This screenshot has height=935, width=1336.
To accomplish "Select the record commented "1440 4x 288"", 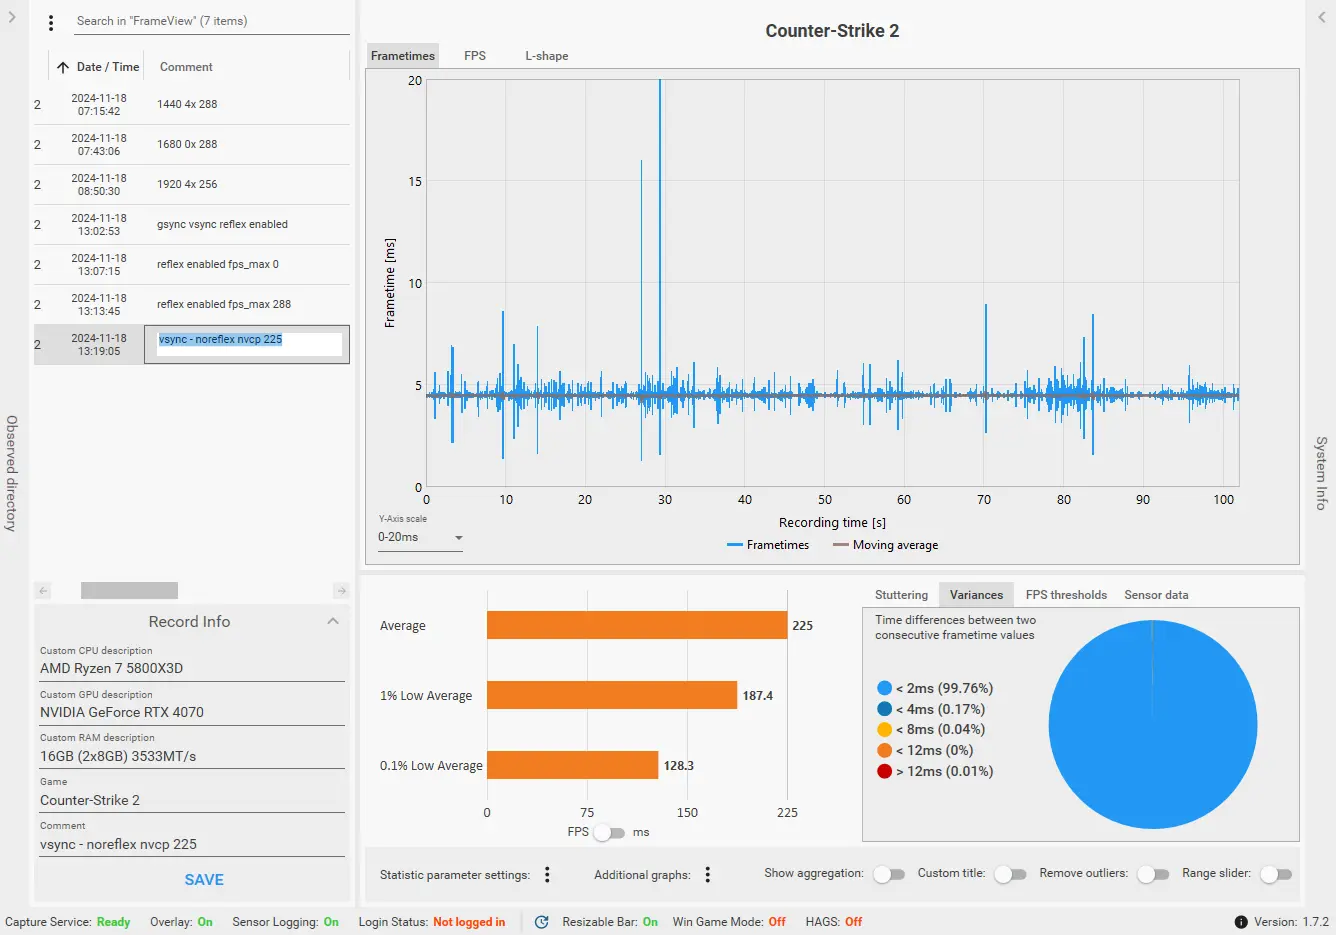I will 192,104.
